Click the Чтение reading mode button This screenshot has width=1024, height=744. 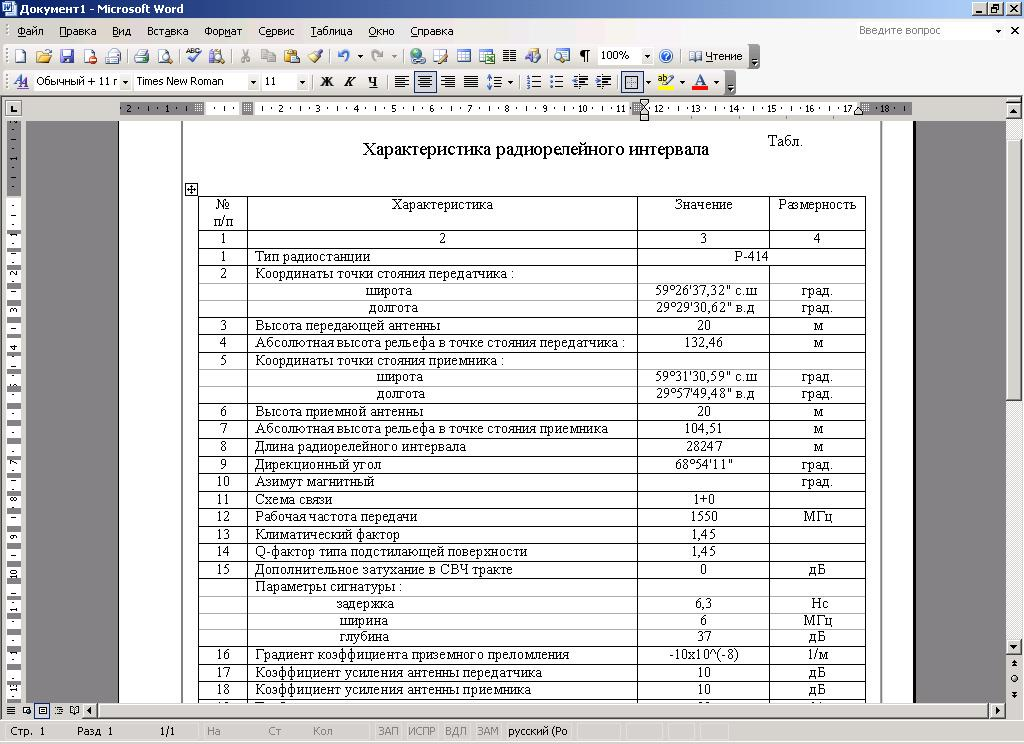point(716,56)
